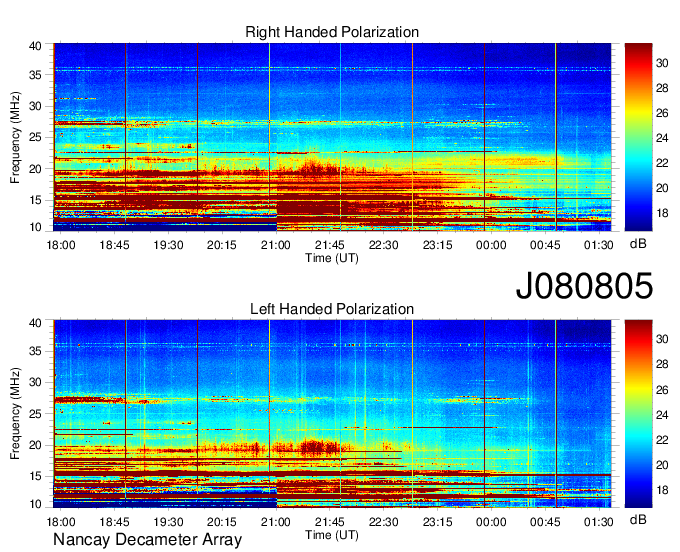Click the 21:00 time tick on Right Handed plot

click(276, 245)
